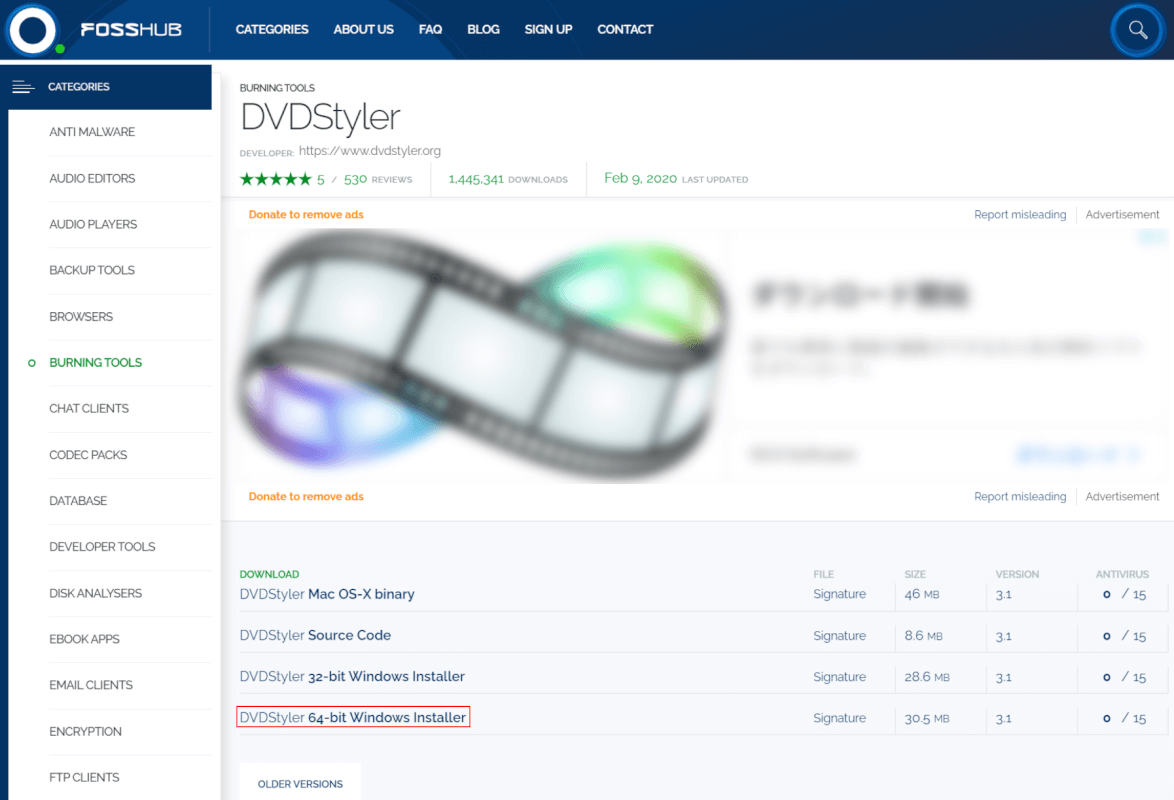Viewport: 1174px width, 800px height.
Task: View antivirus result for 64-bit Windows Installer
Action: pyautogui.click(x=1124, y=718)
